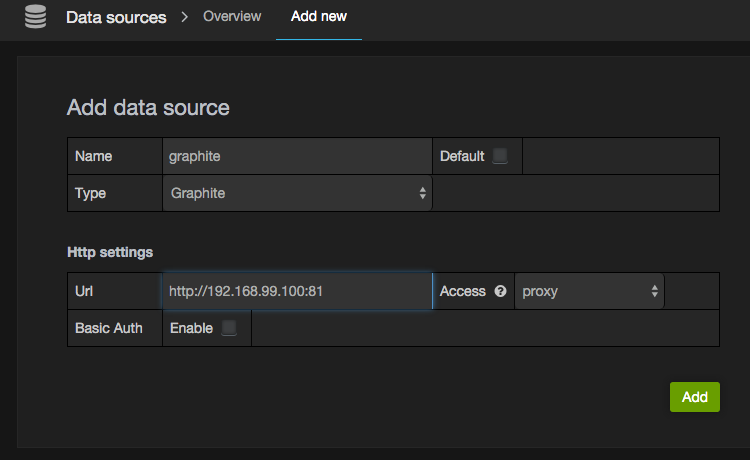Click the Default label text
This screenshot has width=750, height=460.
pos(462,156)
